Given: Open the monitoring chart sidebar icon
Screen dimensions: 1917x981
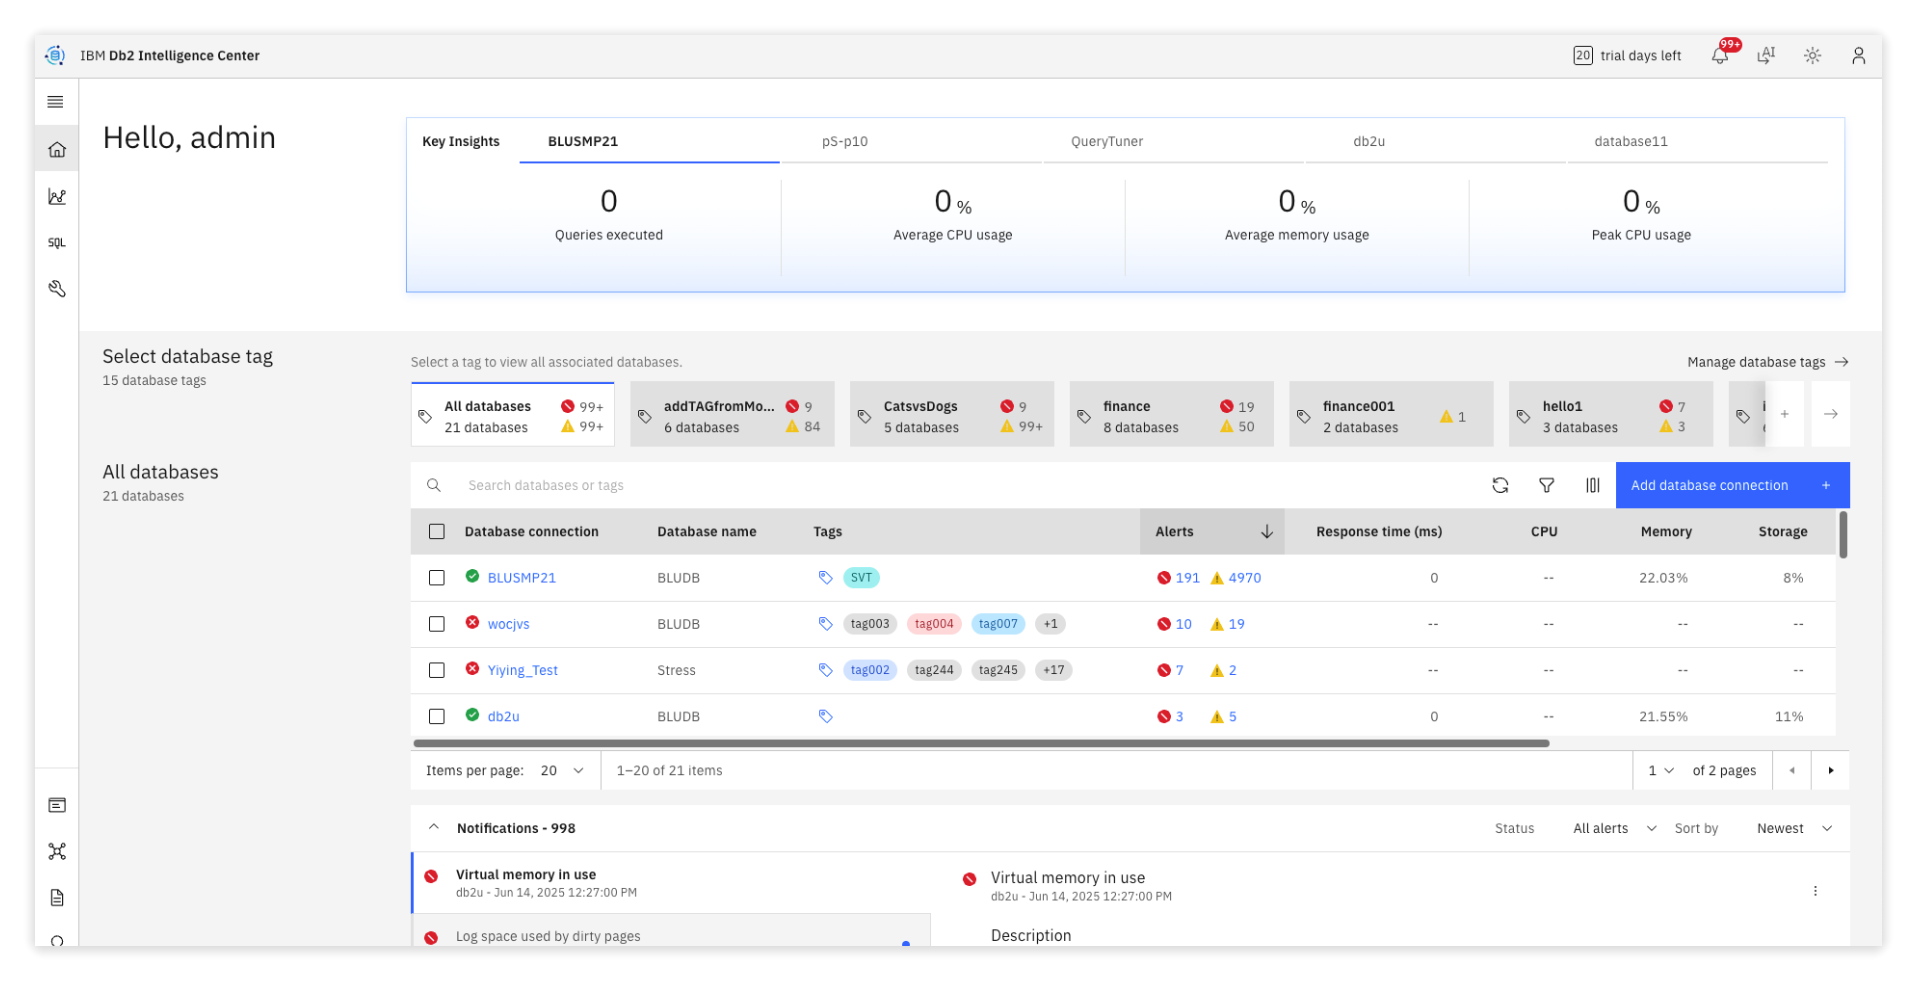Looking at the screenshot, I should pyautogui.click(x=57, y=197).
